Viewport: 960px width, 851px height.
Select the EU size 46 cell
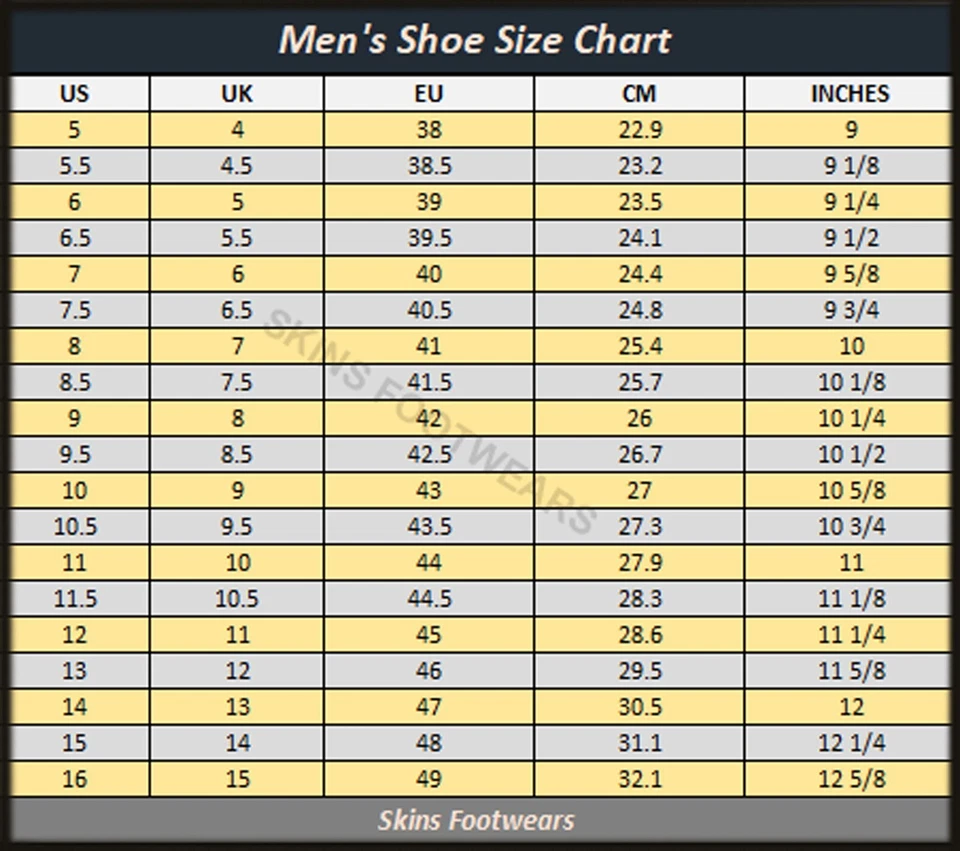pyautogui.click(x=429, y=671)
